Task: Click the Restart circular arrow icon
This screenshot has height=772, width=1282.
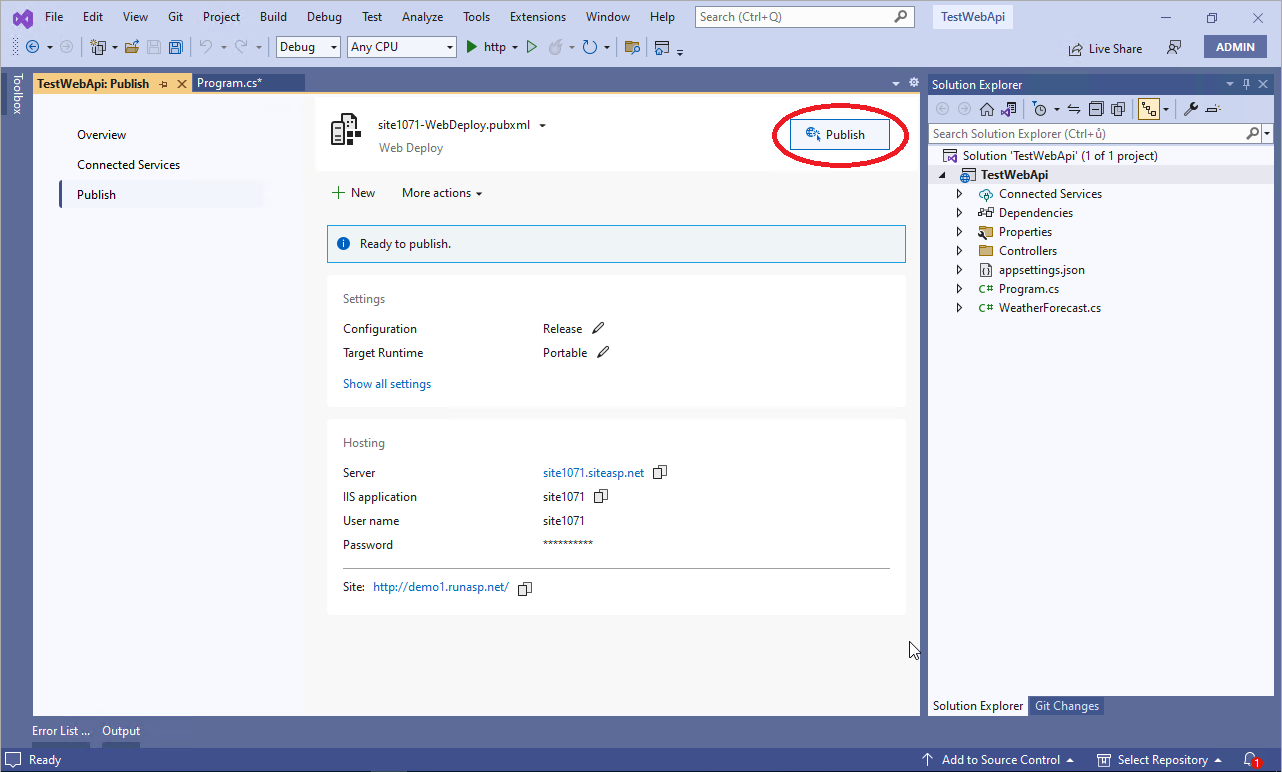Action: tap(590, 47)
